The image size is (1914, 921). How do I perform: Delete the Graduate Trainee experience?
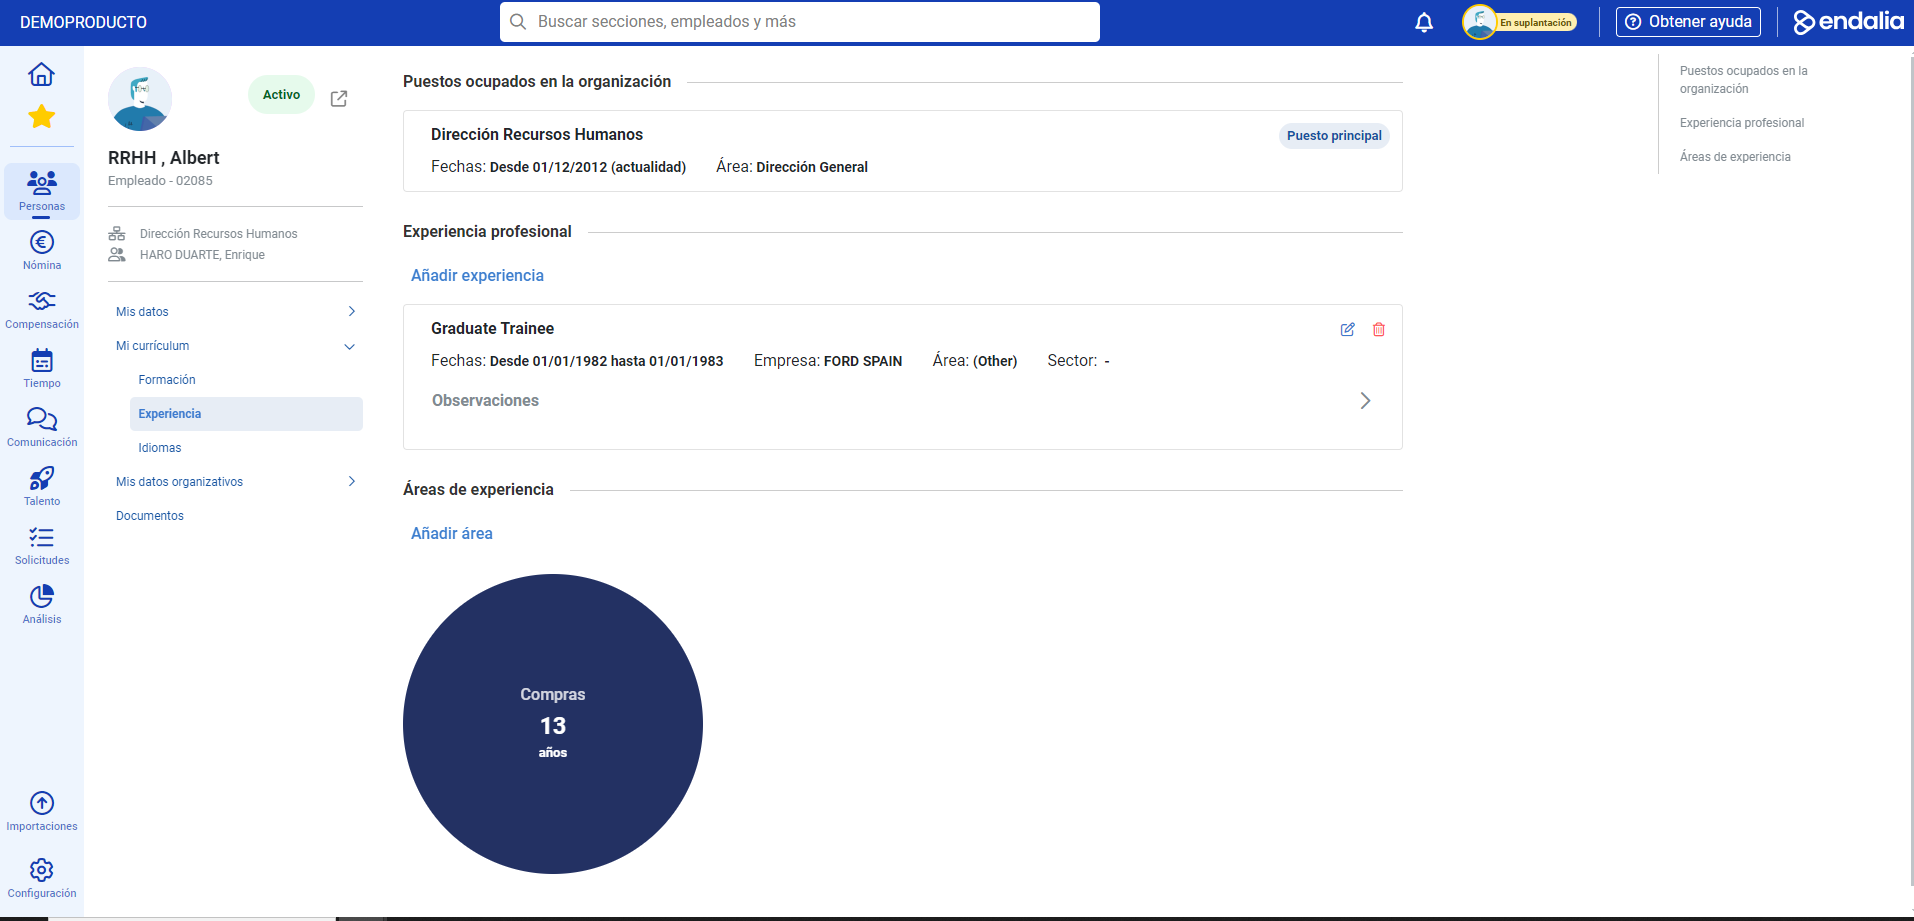click(1379, 329)
